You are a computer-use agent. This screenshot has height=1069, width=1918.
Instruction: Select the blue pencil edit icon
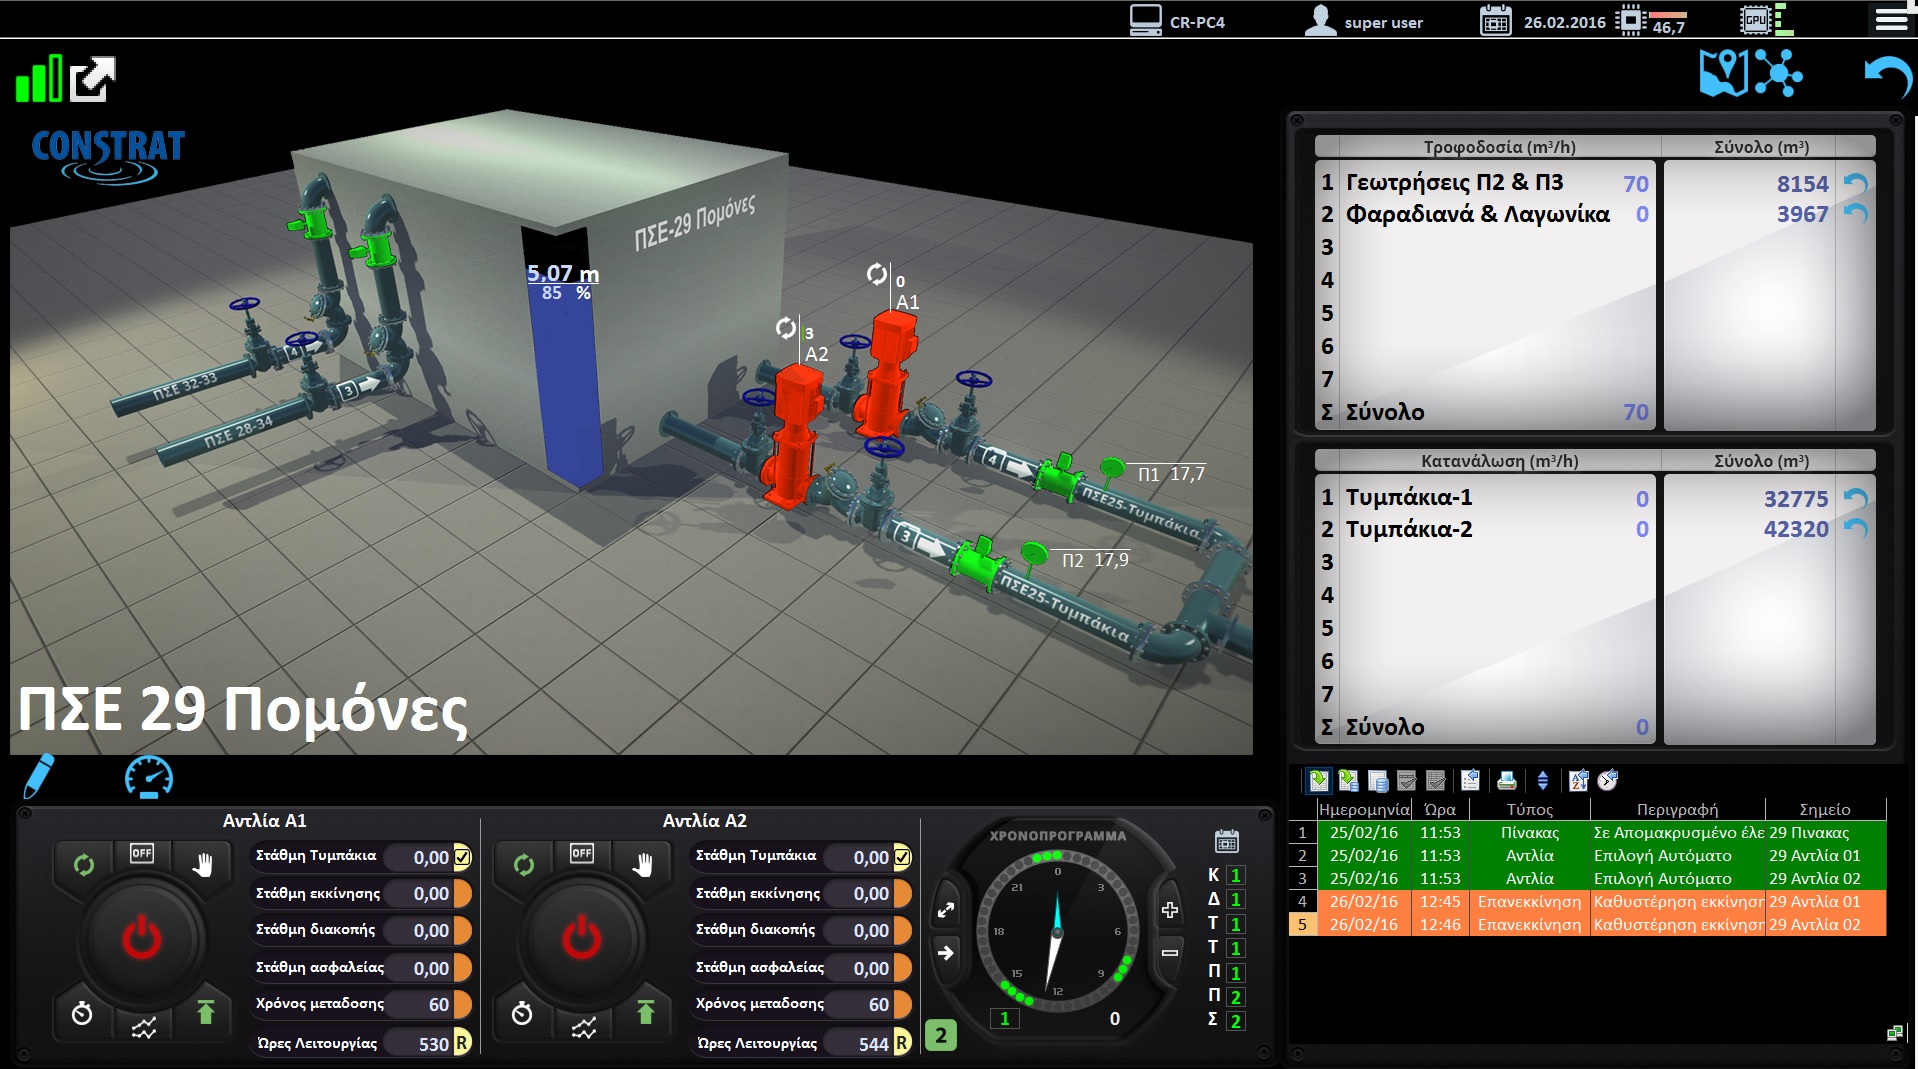[38, 776]
